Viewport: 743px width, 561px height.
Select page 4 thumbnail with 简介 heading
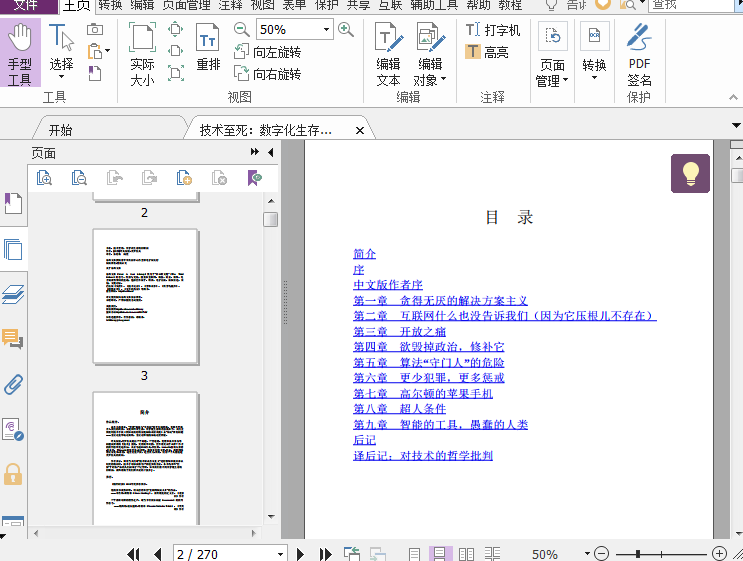[x=145, y=459]
